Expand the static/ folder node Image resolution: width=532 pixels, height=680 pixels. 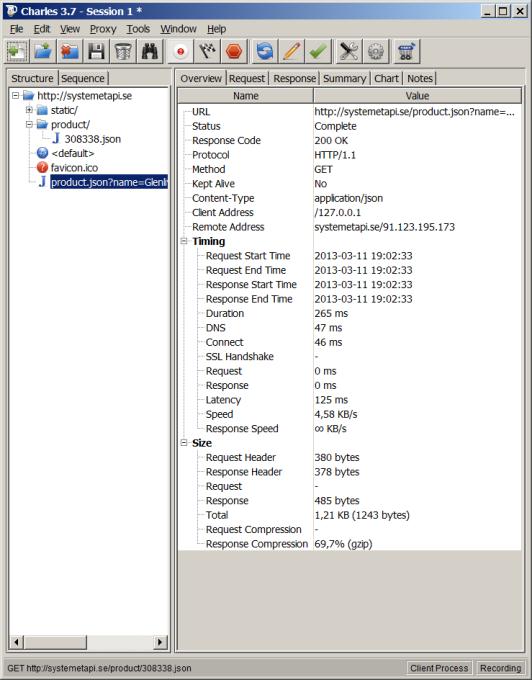[x=29, y=110]
